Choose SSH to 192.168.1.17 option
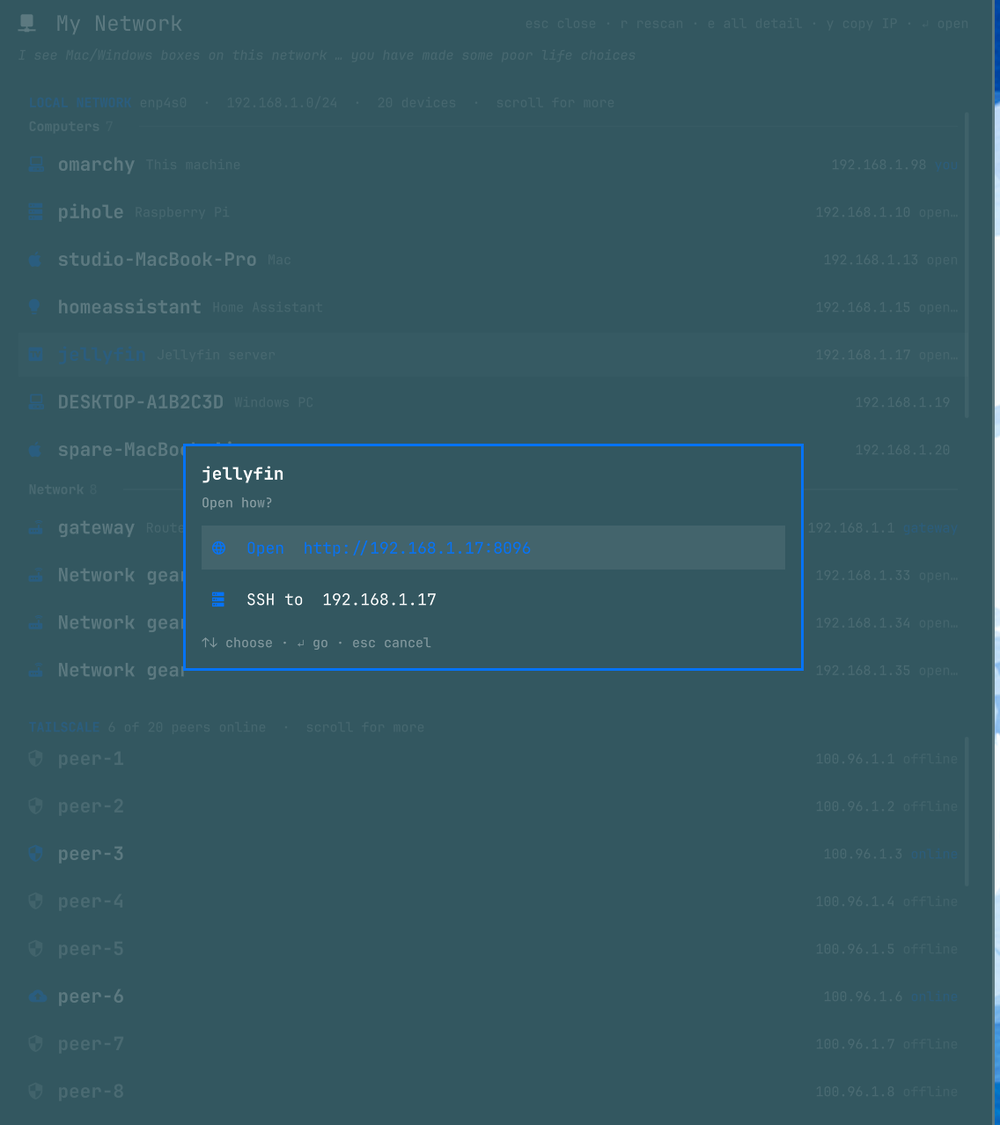This screenshot has width=1000, height=1125. [x=493, y=599]
